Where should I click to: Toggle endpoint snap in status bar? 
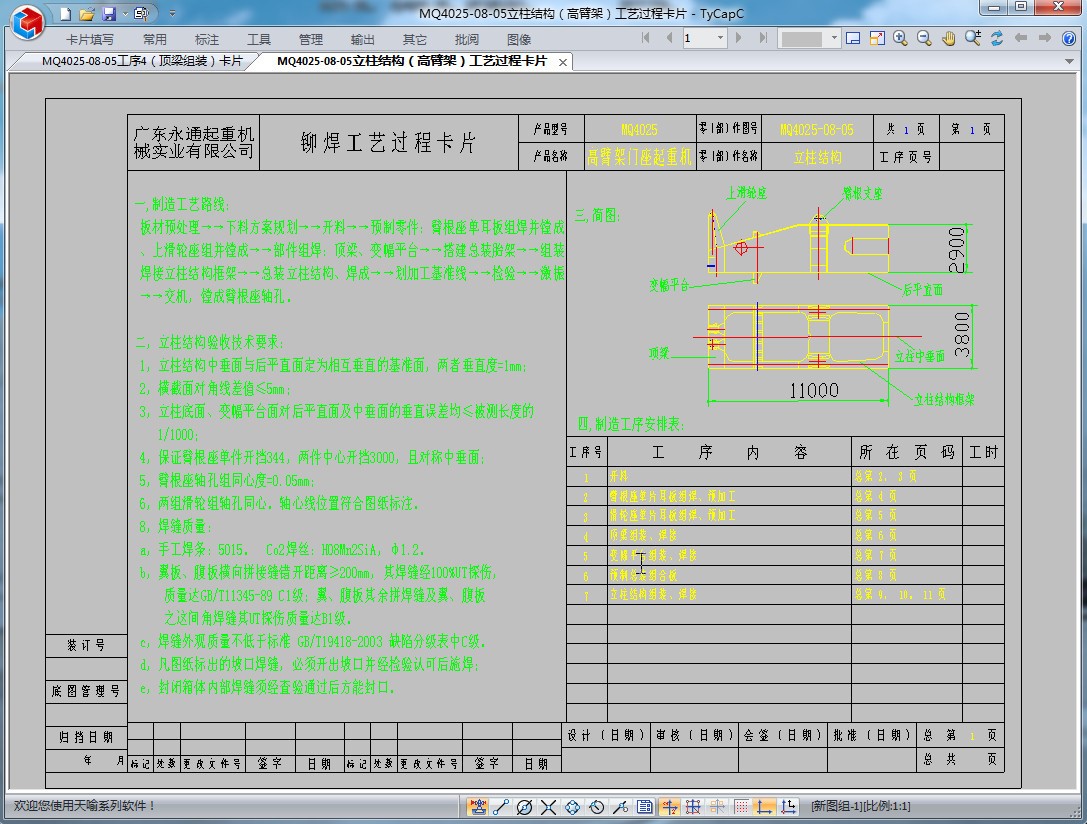tap(501, 806)
